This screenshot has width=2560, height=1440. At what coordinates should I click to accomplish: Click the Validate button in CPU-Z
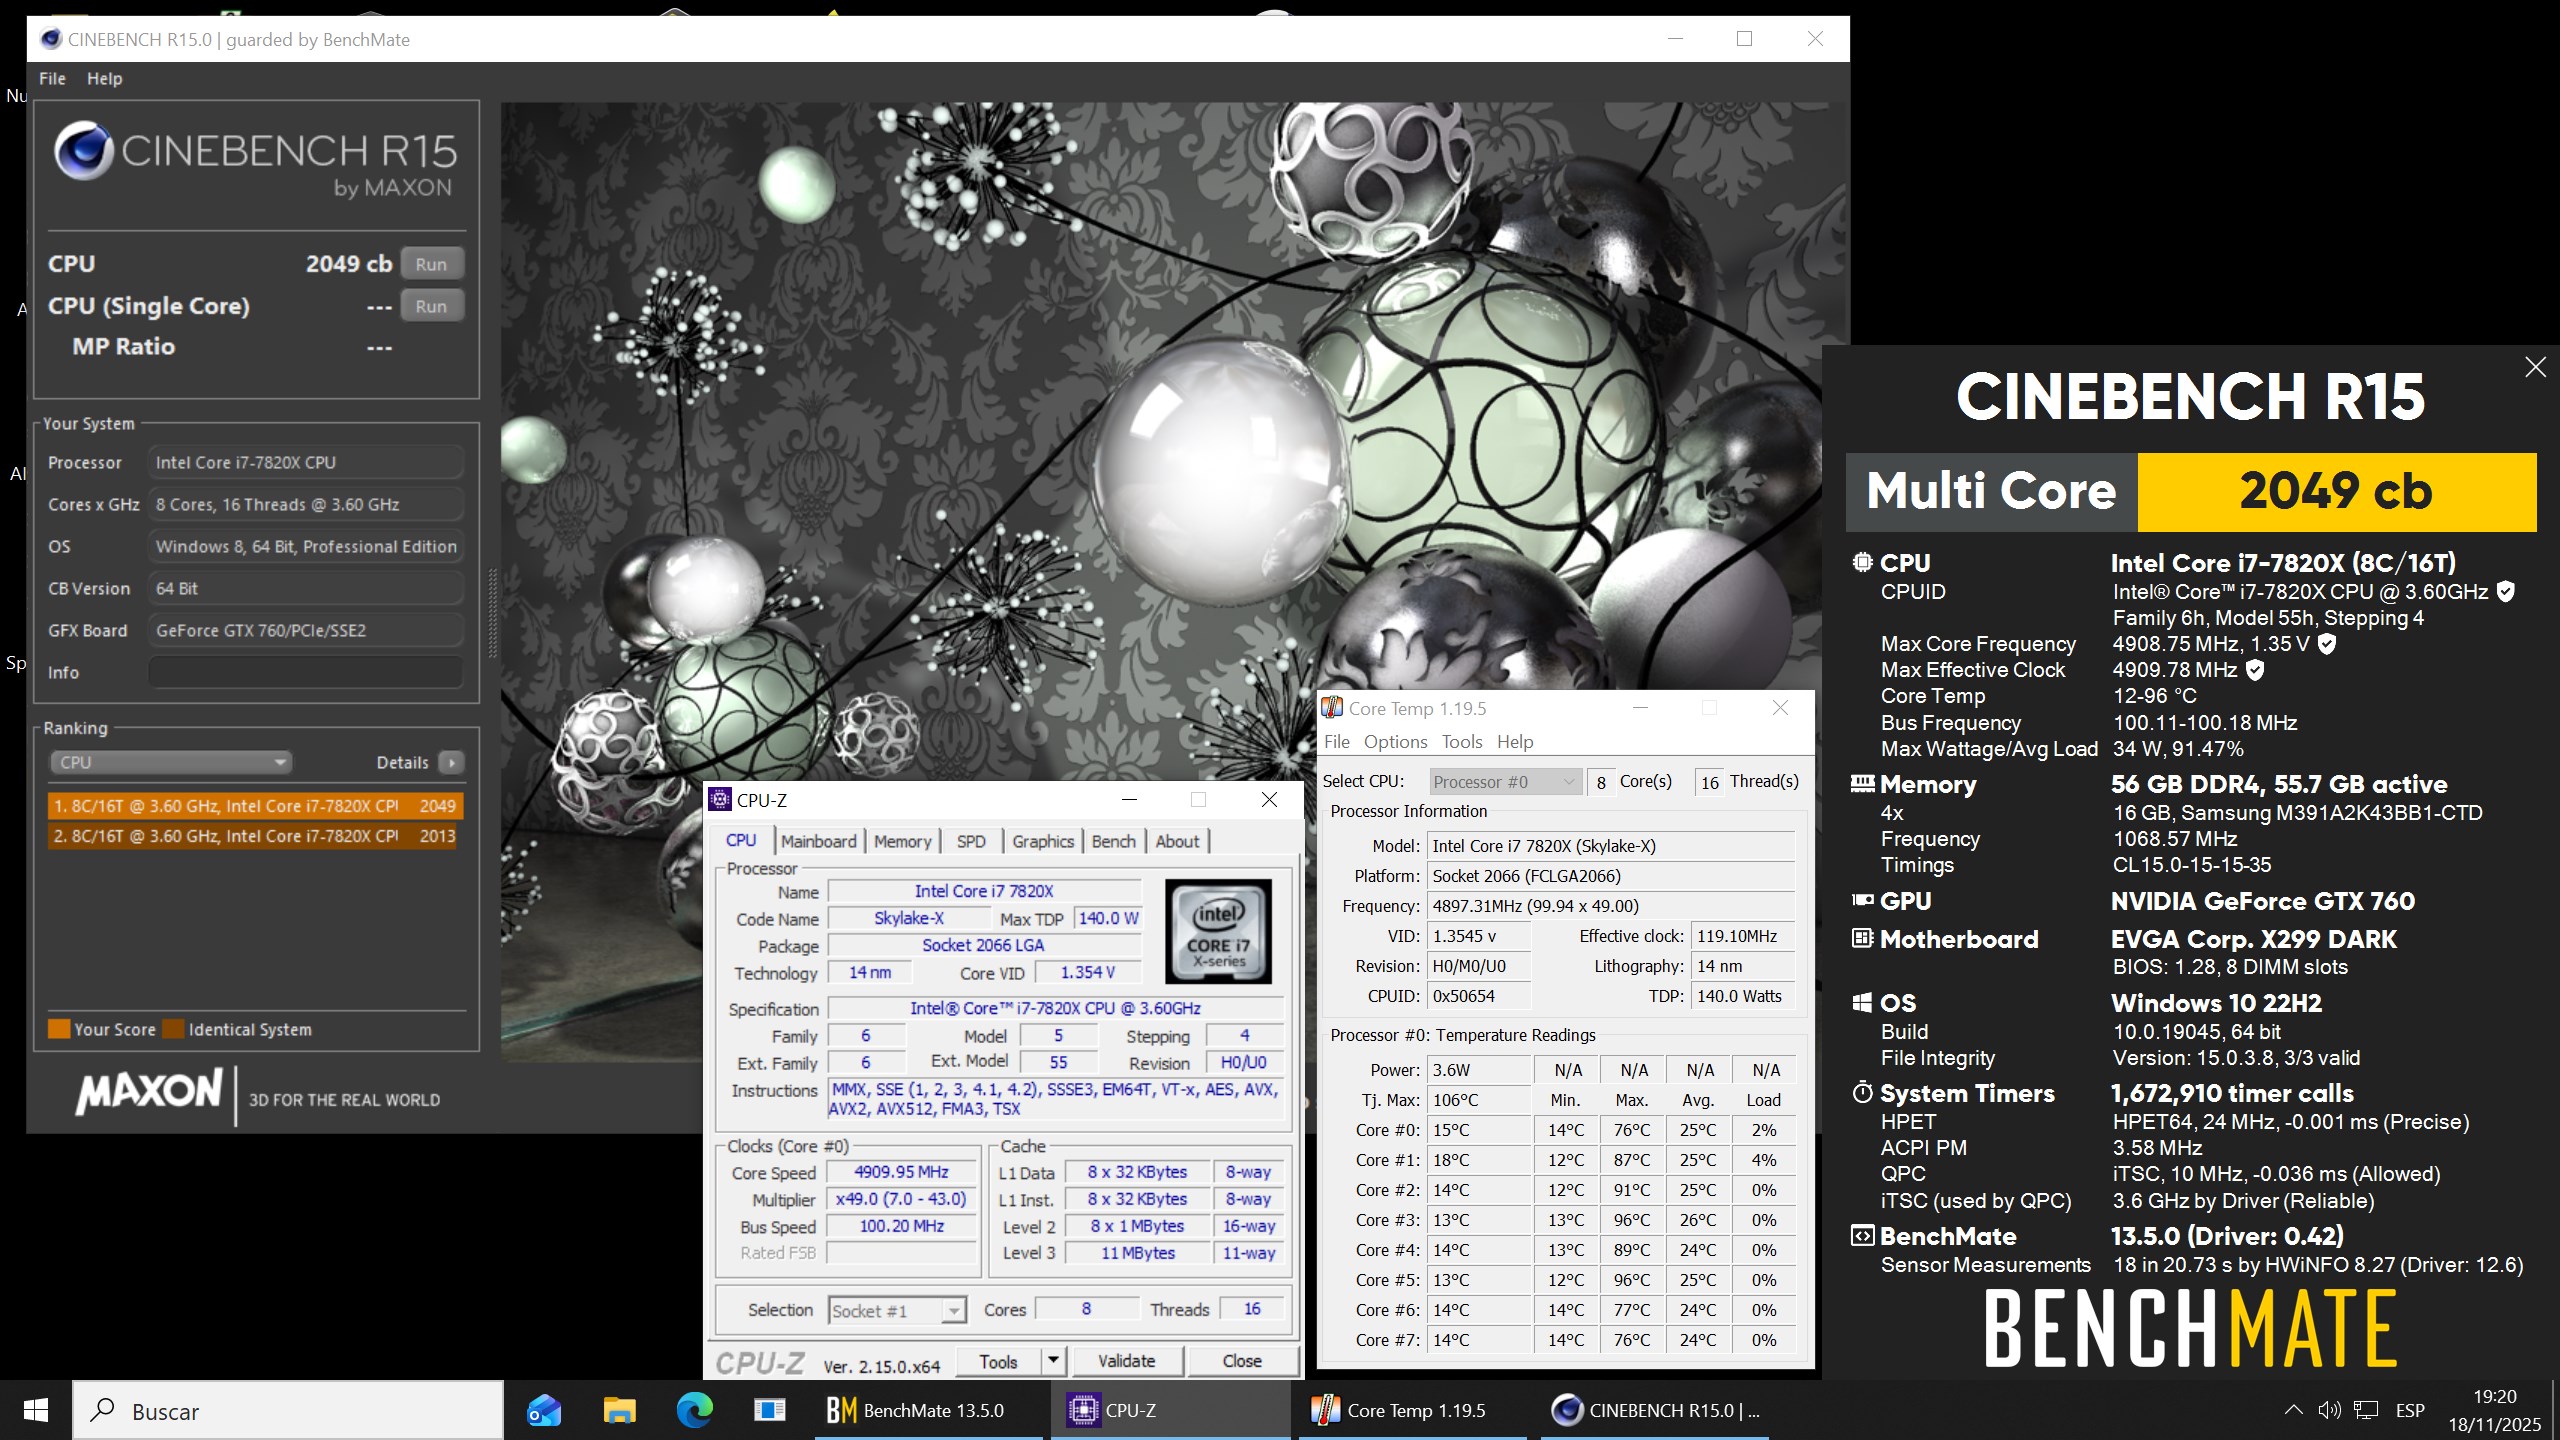1126,1360
